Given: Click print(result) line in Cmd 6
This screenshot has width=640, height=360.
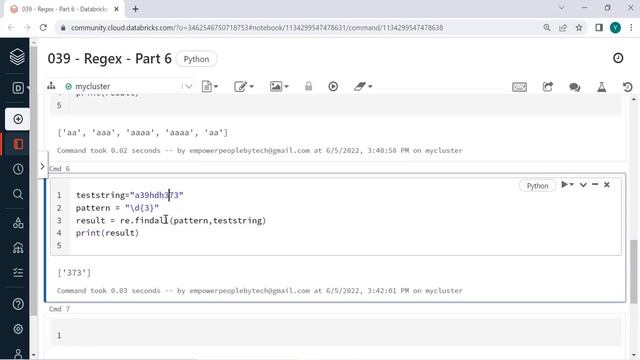Looking at the screenshot, I should coord(107,233).
